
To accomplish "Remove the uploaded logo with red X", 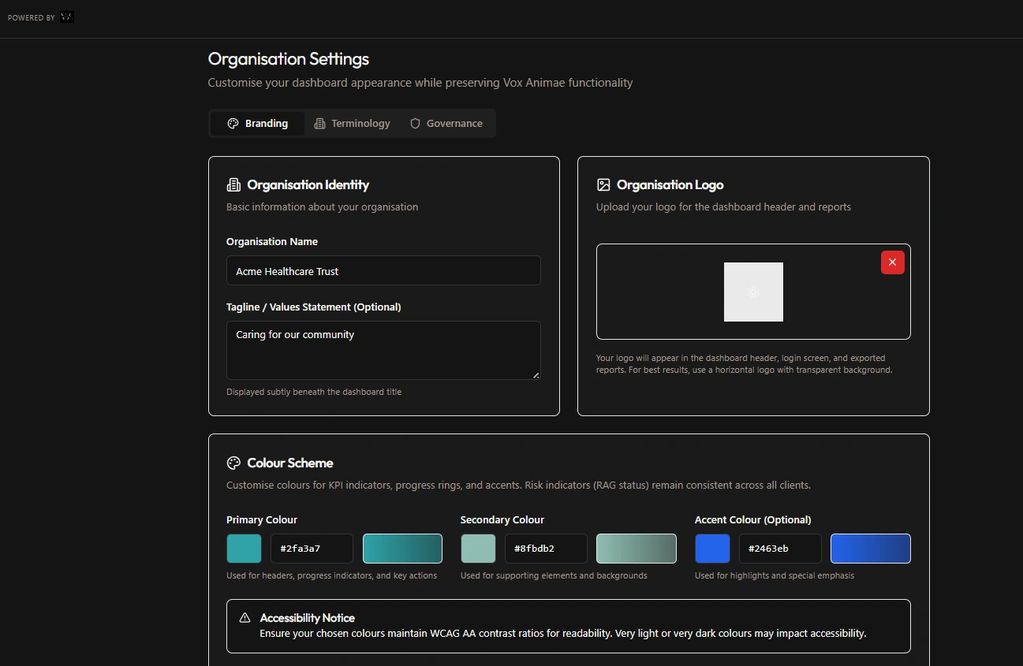I will point(892,262).
